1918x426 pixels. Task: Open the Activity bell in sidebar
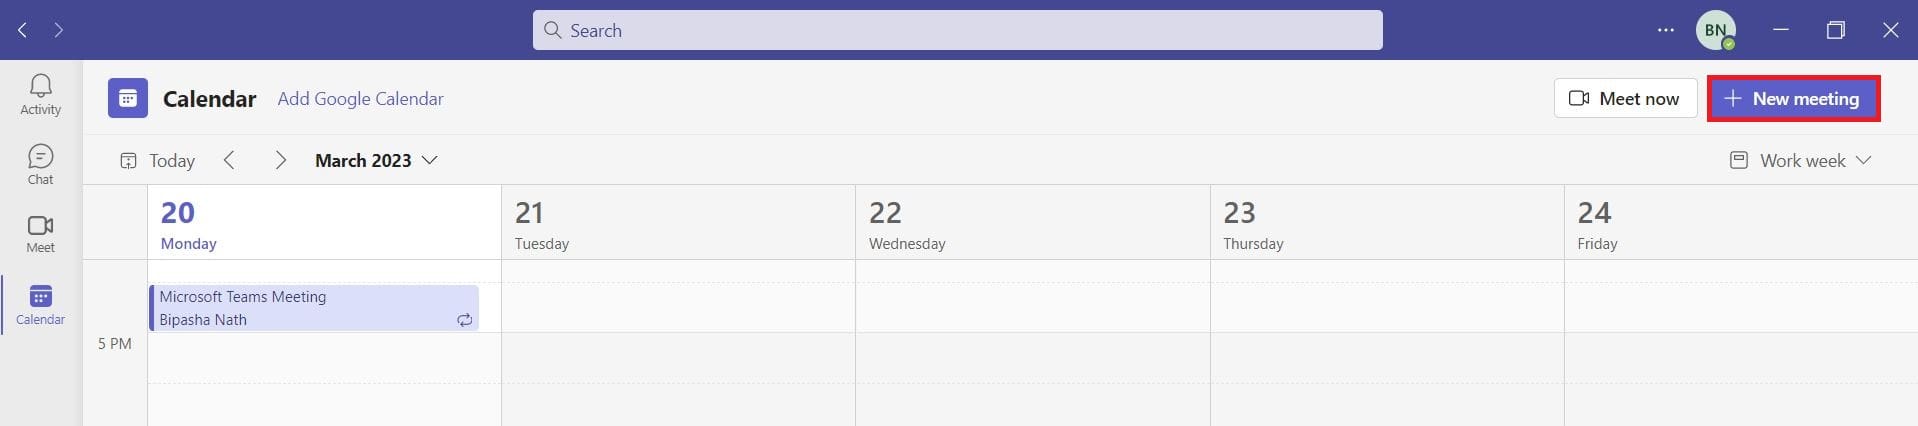coord(40,94)
